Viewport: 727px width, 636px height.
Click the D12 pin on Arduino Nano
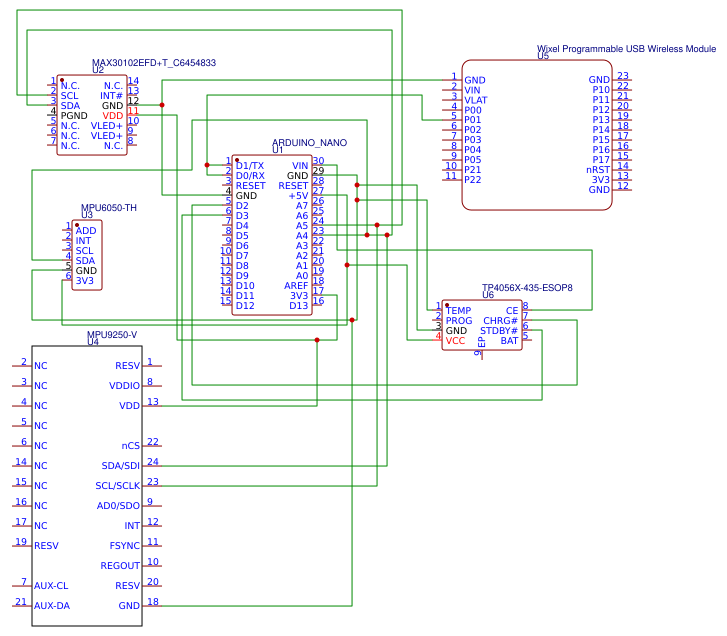[245, 305]
